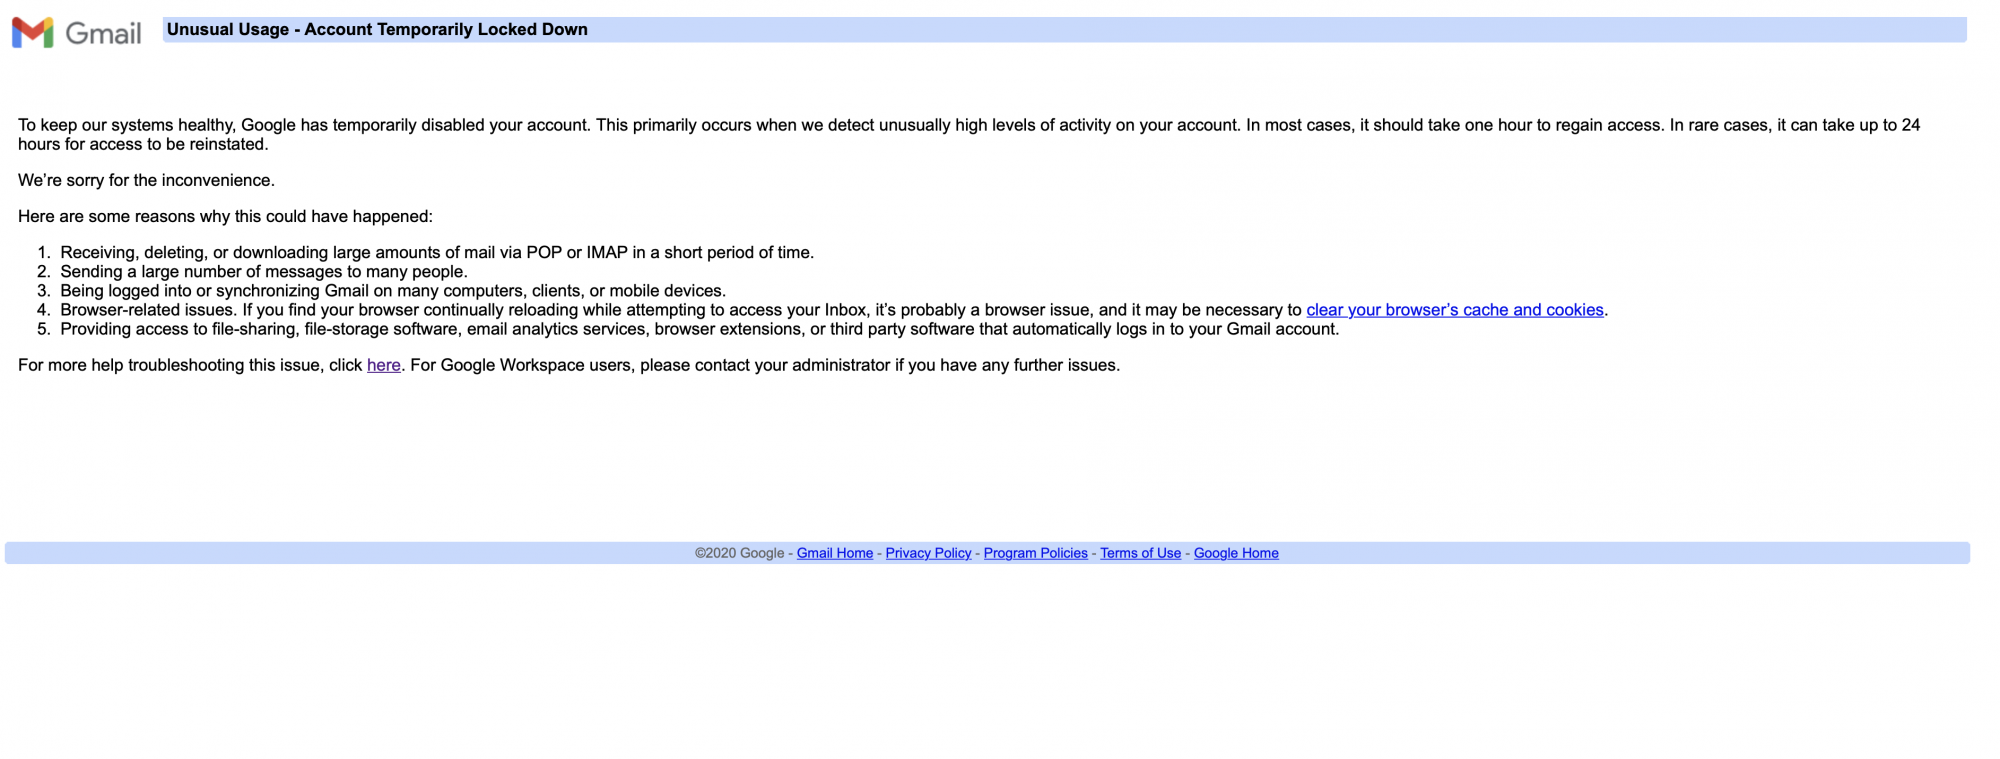Open the Privacy Policy footer link

click(x=928, y=553)
